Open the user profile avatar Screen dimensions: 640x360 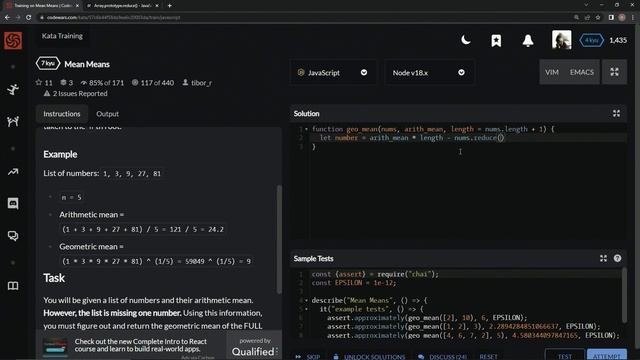562,40
